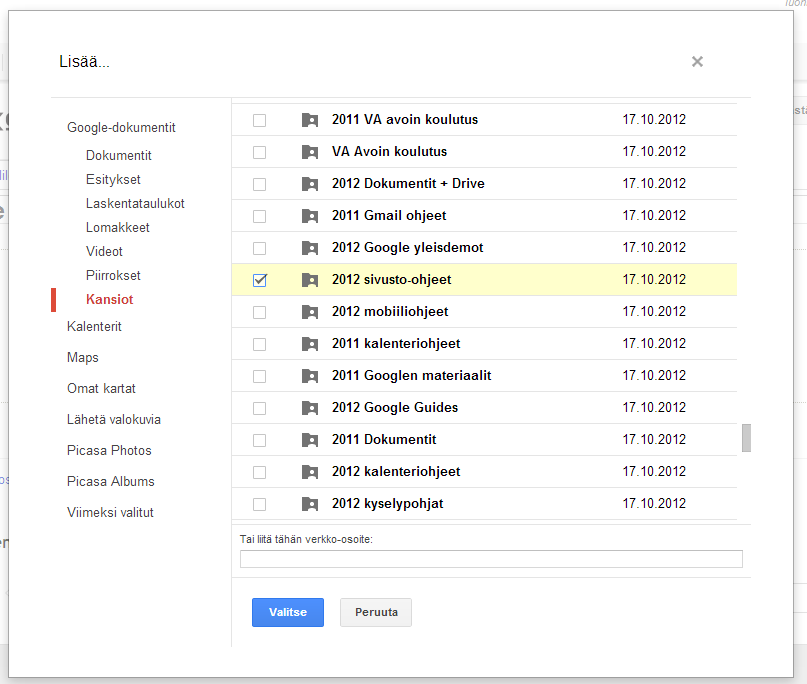Go to Viimeksi valitut section
807x684 pixels.
(x=110, y=512)
